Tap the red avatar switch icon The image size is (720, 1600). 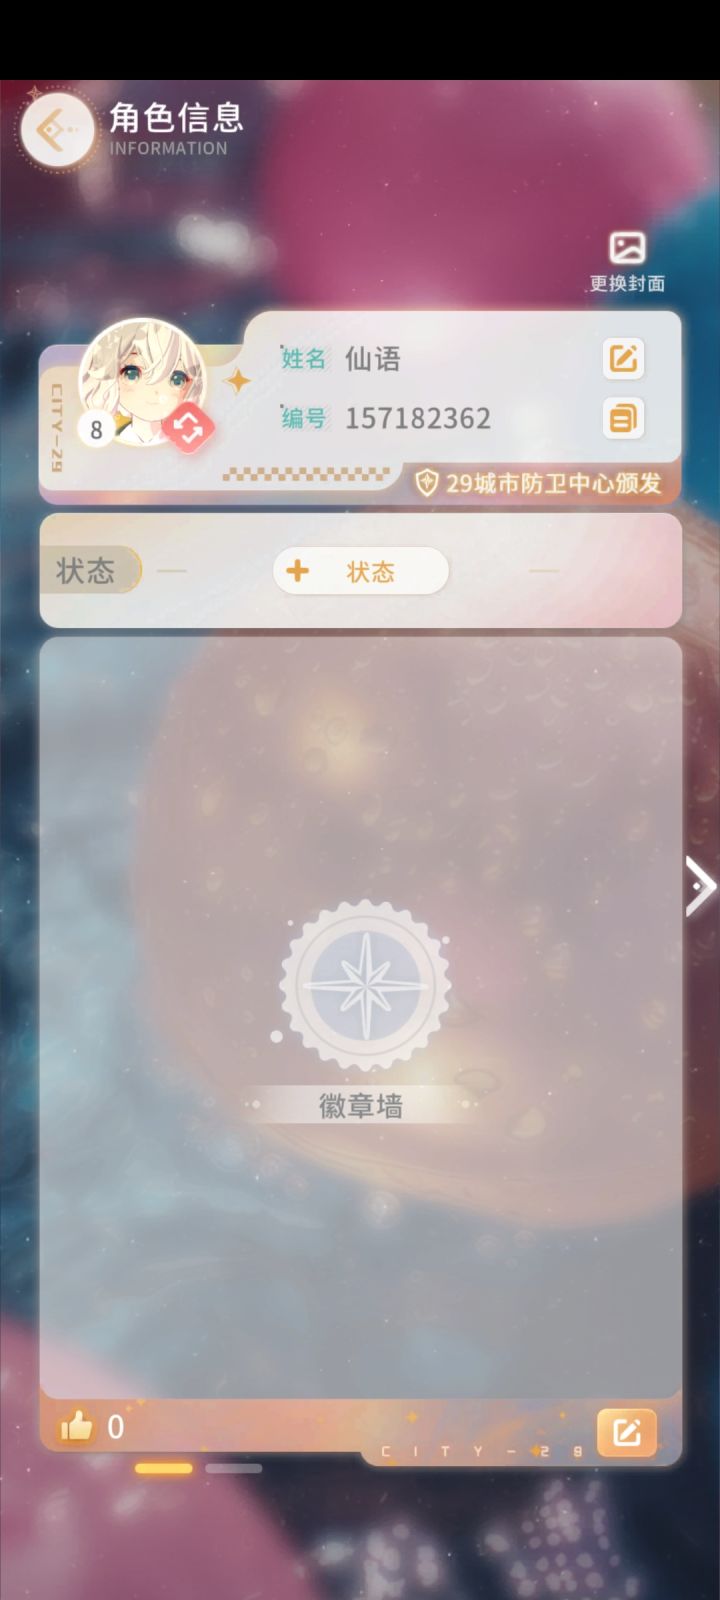click(x=188, y=428)
